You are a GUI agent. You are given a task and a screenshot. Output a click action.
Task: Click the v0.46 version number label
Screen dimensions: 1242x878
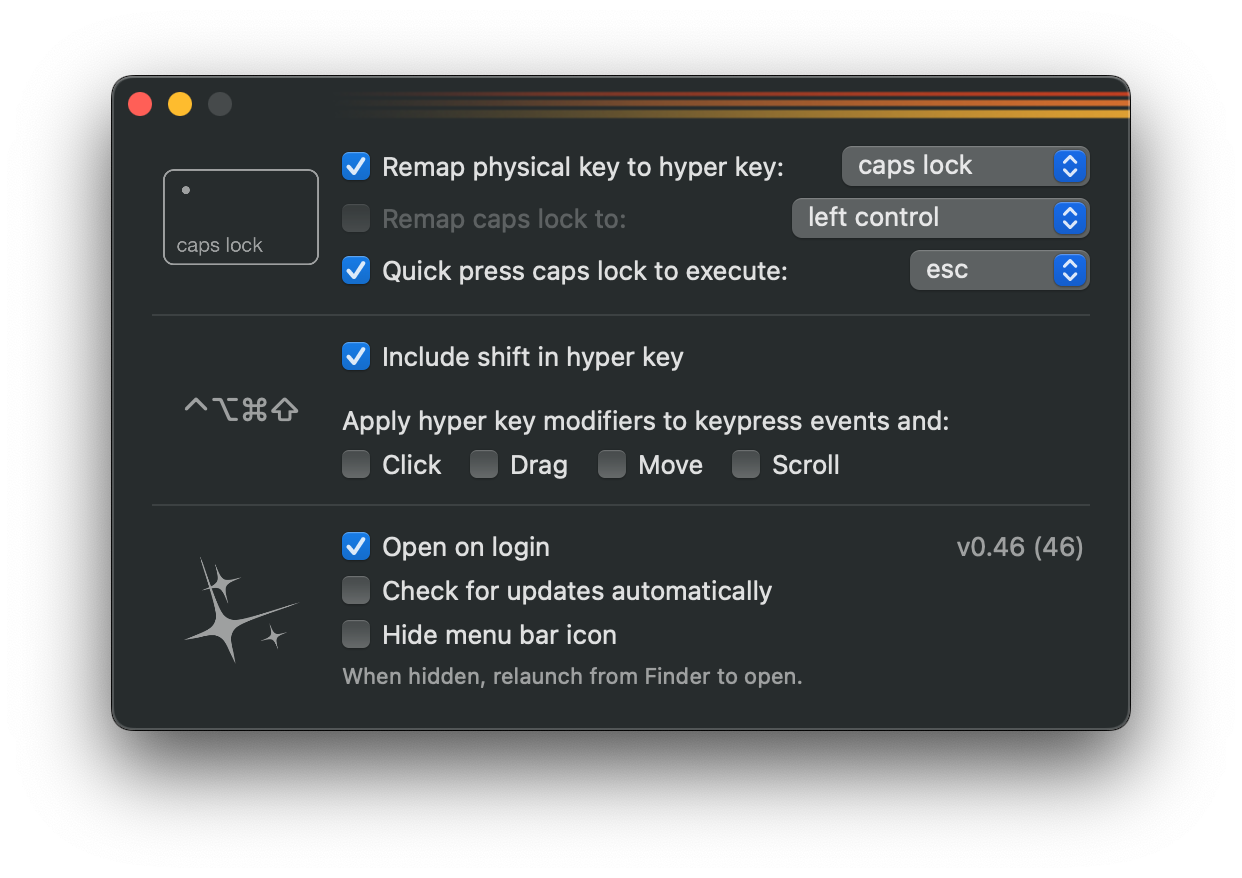click(x=1020, y=547)
